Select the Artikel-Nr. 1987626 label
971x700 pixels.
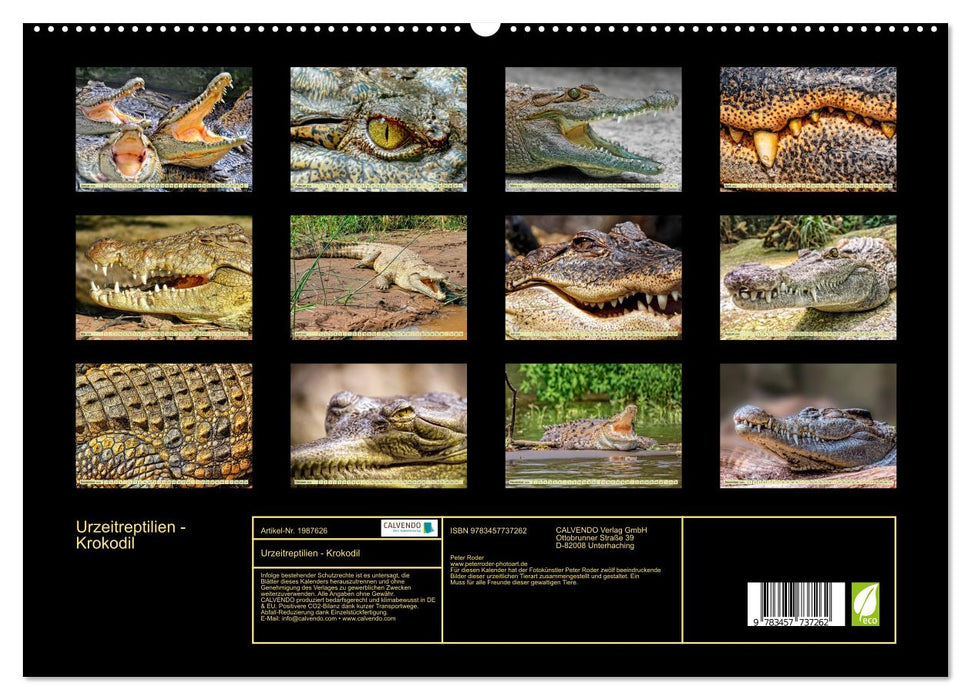[294, 530]
